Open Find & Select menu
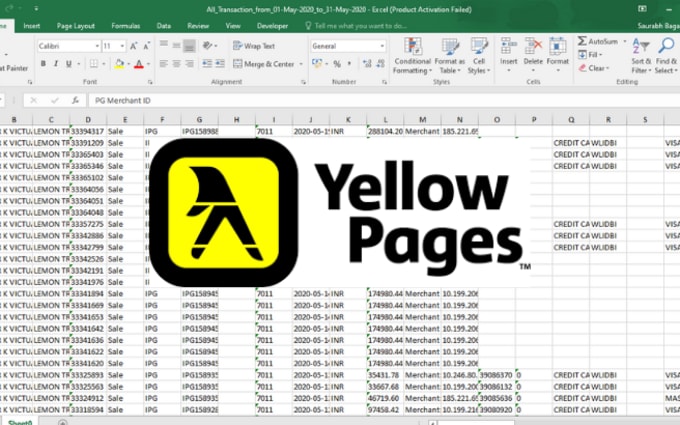The image size is (680, 425). (666, 56)
